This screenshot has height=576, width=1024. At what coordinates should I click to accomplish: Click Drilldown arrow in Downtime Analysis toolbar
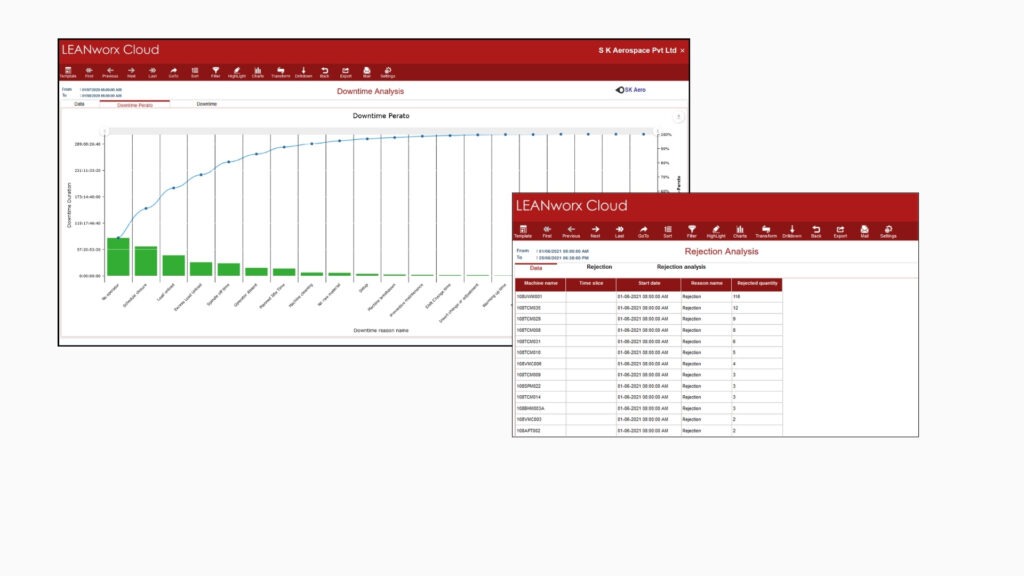pos(303,72)
